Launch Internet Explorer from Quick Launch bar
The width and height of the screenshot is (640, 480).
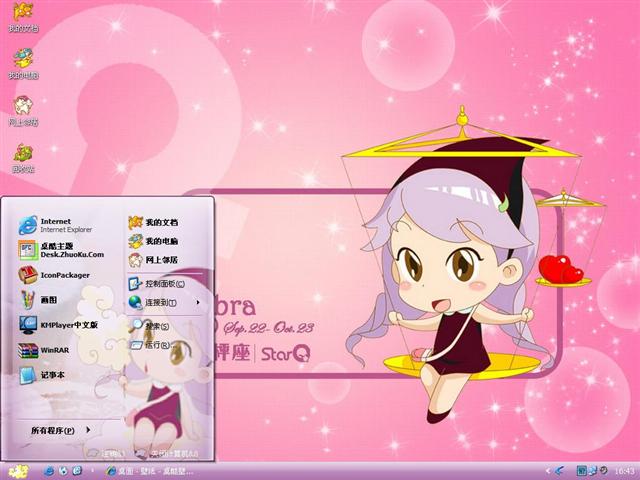pos(49,471)
